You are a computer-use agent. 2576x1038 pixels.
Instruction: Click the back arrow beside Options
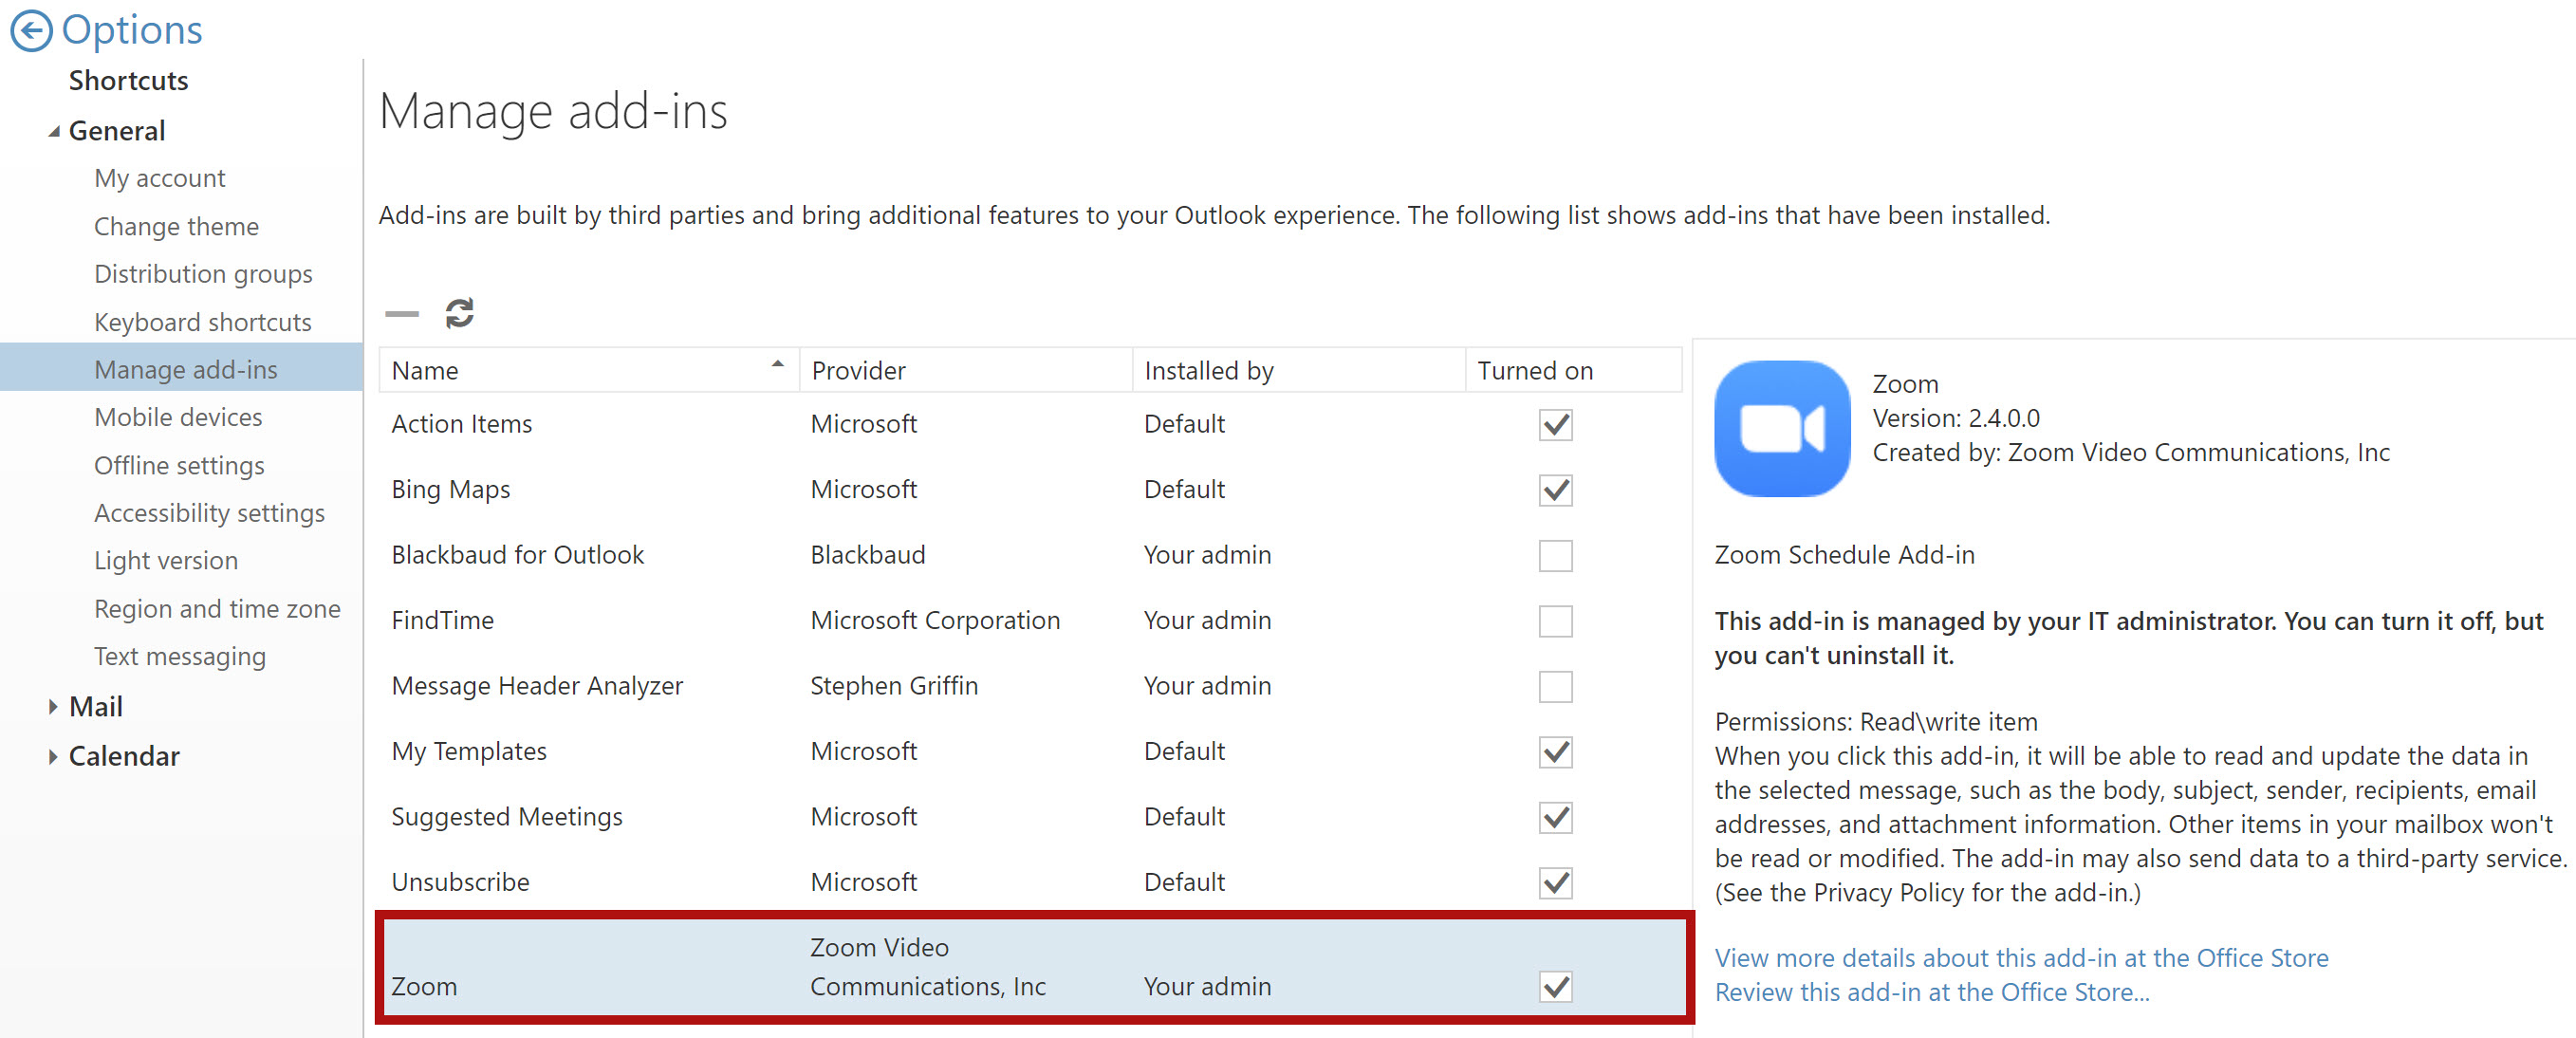[x=31, y=30]
